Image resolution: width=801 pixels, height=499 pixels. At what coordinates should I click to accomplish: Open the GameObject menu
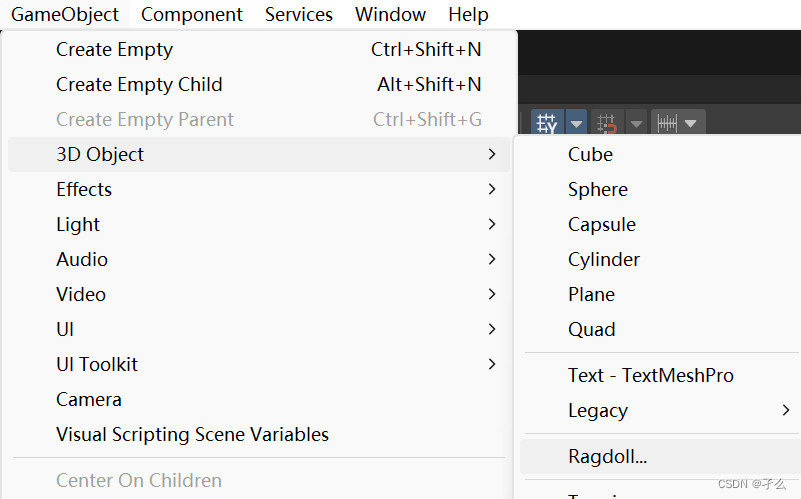(x=65, y=14)
